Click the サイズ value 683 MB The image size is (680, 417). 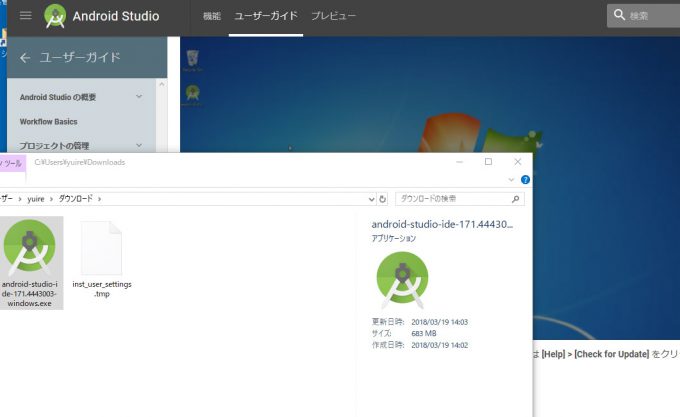click(424, 333)
